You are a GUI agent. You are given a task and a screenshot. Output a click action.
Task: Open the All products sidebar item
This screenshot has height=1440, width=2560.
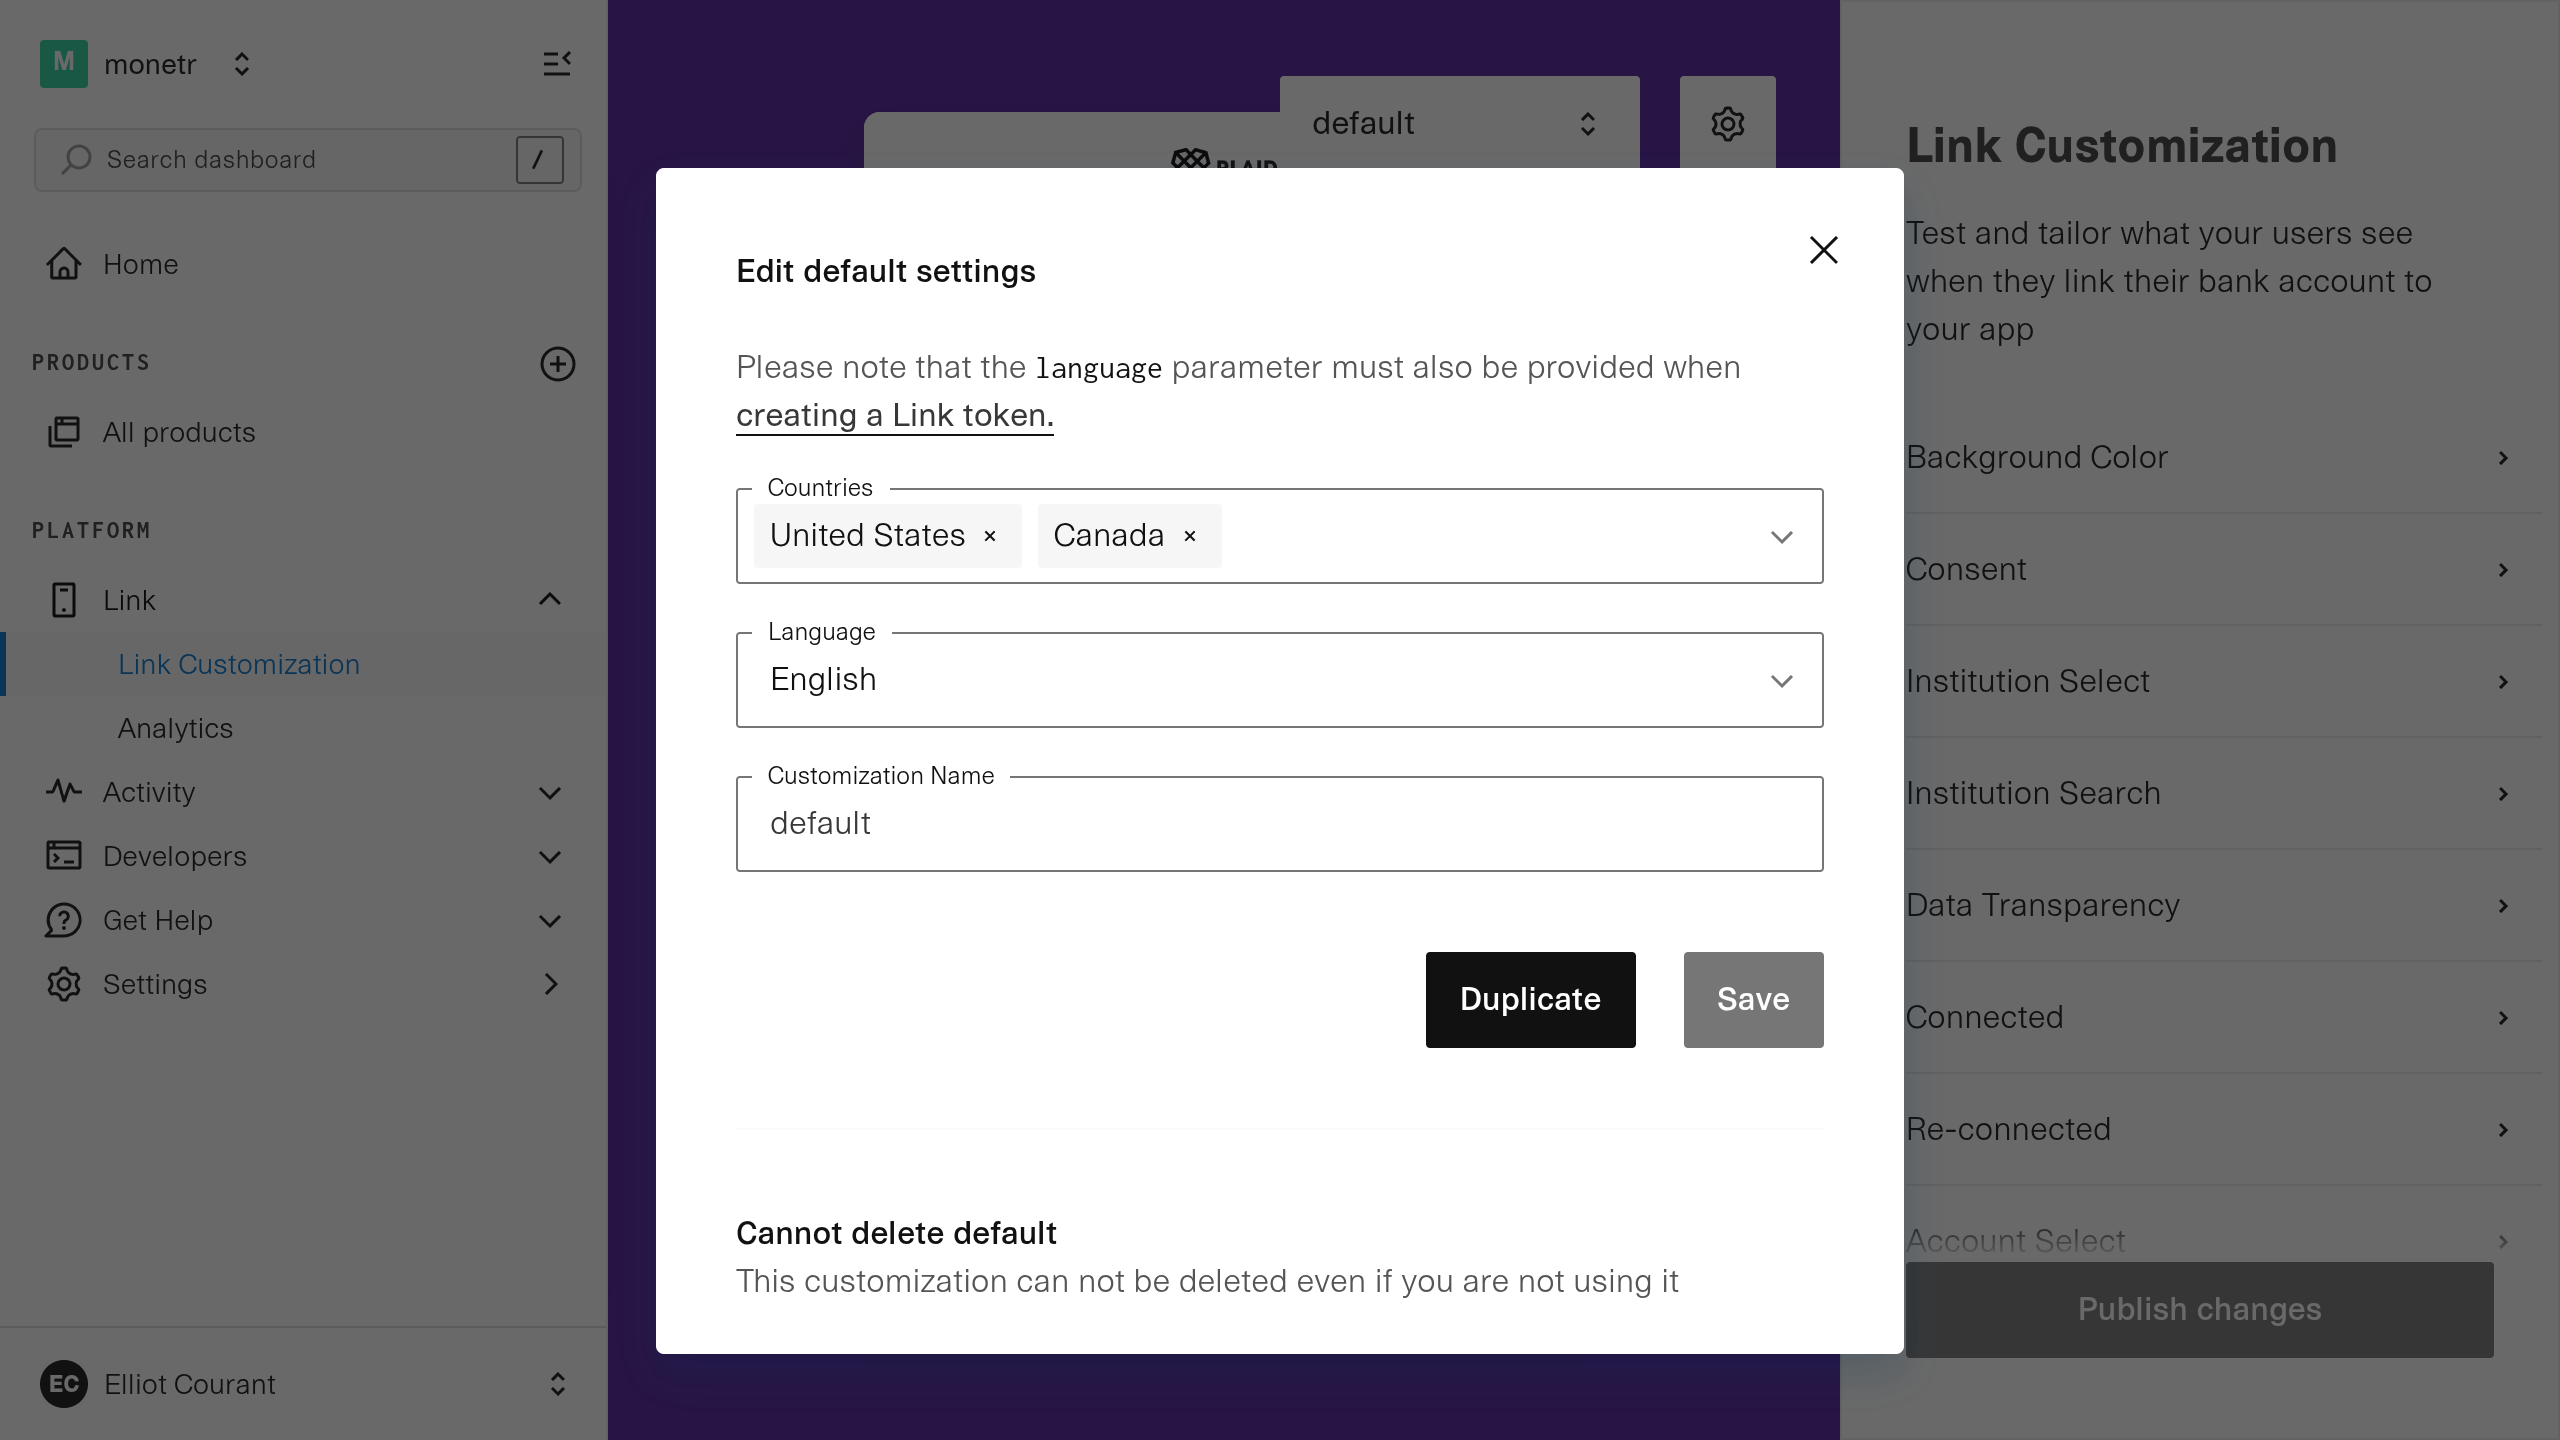(x=179, y=432)
